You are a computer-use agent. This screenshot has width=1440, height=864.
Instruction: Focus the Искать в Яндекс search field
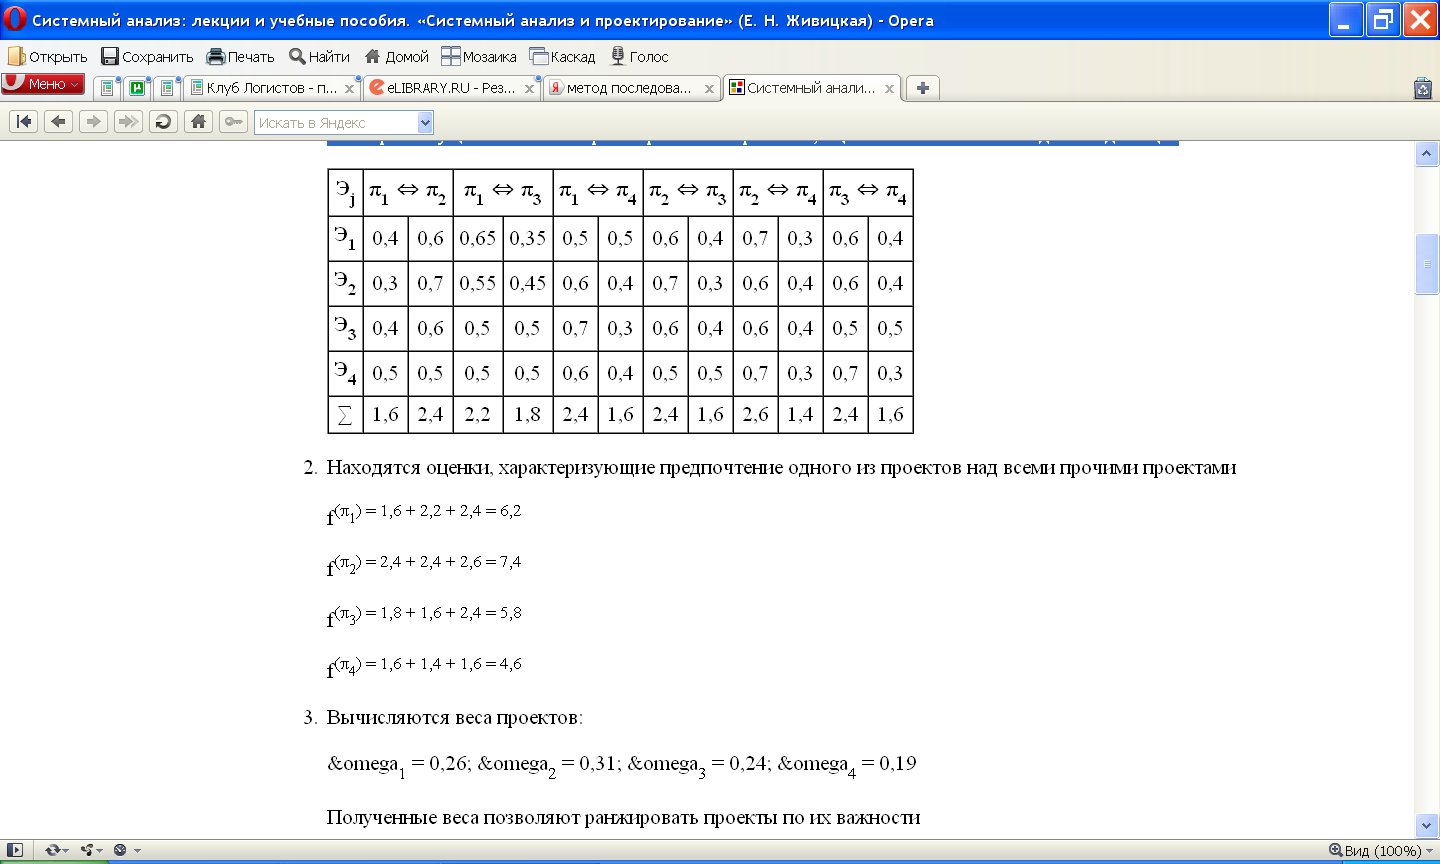tap(335, 123)
